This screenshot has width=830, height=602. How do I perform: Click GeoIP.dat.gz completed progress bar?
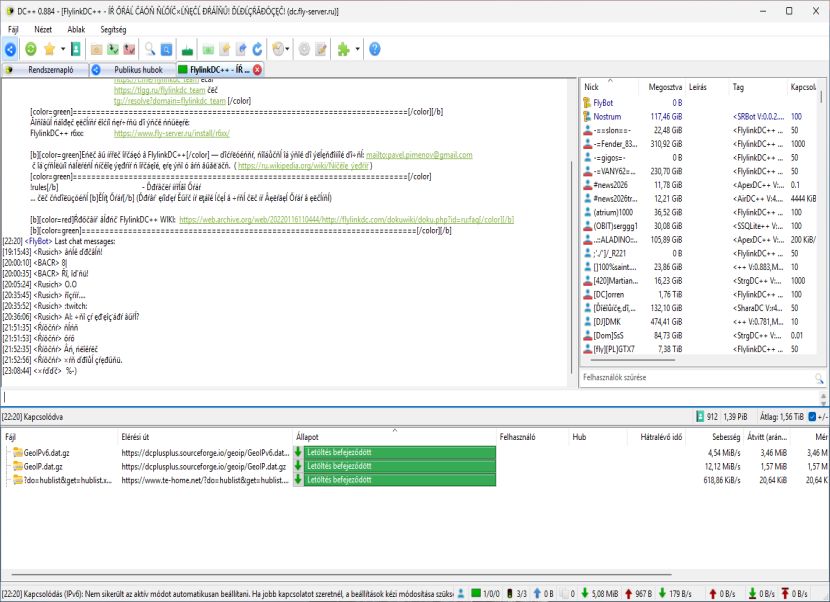[400, 466]
